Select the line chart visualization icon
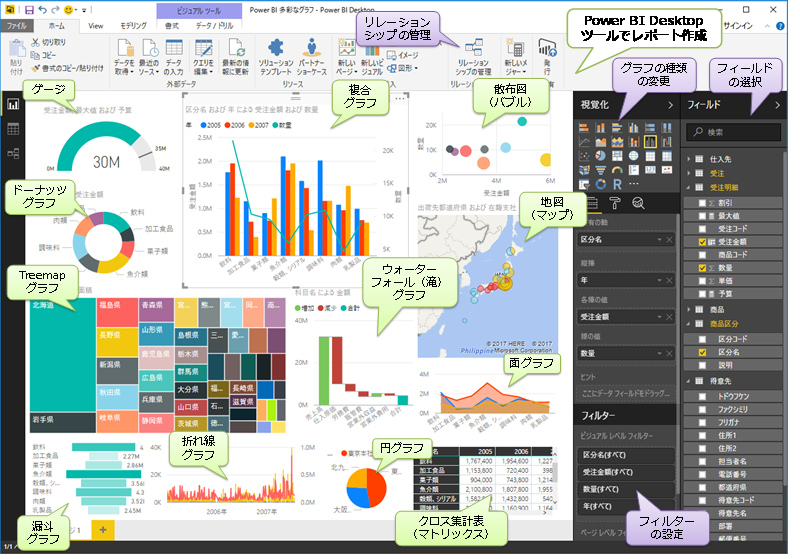This screenshot has width=800, height=559. tap(584, 142)
